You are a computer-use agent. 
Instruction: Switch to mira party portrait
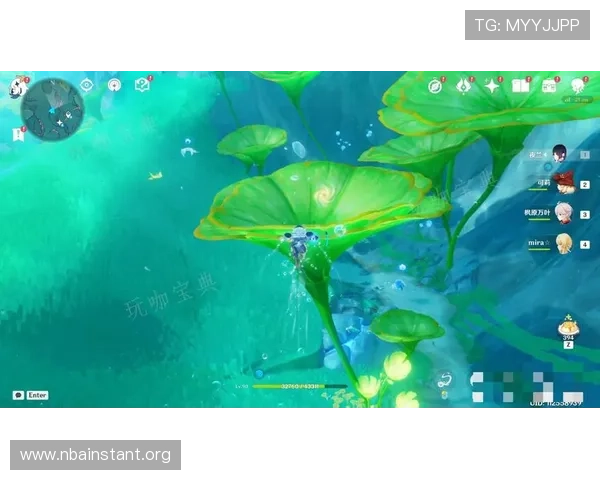564,243
